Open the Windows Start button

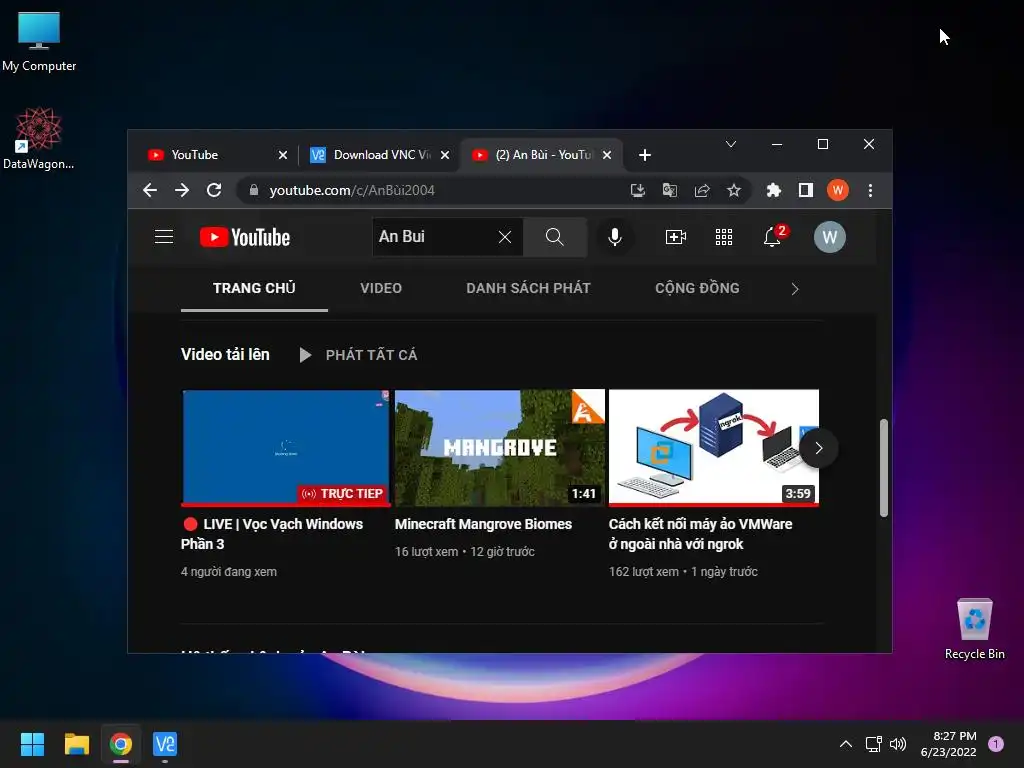(32, 744)
